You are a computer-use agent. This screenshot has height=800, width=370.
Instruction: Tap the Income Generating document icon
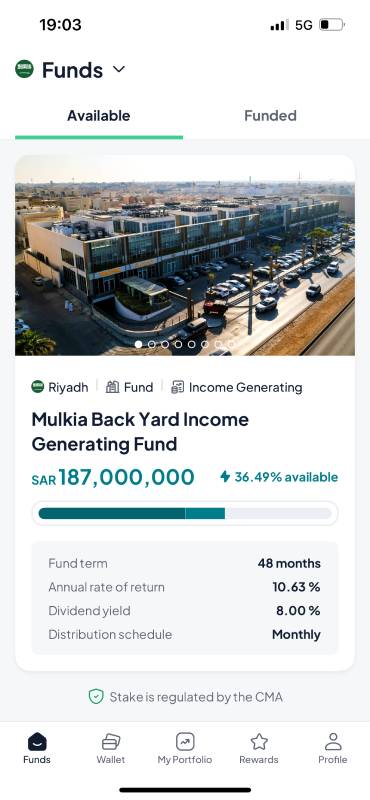pyautogui.click(x=178, y=387)
